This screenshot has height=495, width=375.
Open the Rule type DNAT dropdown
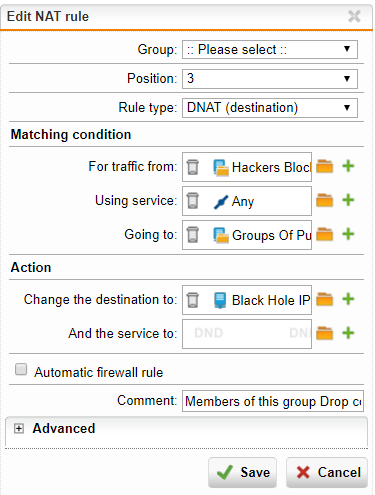[x=270, y=108]
